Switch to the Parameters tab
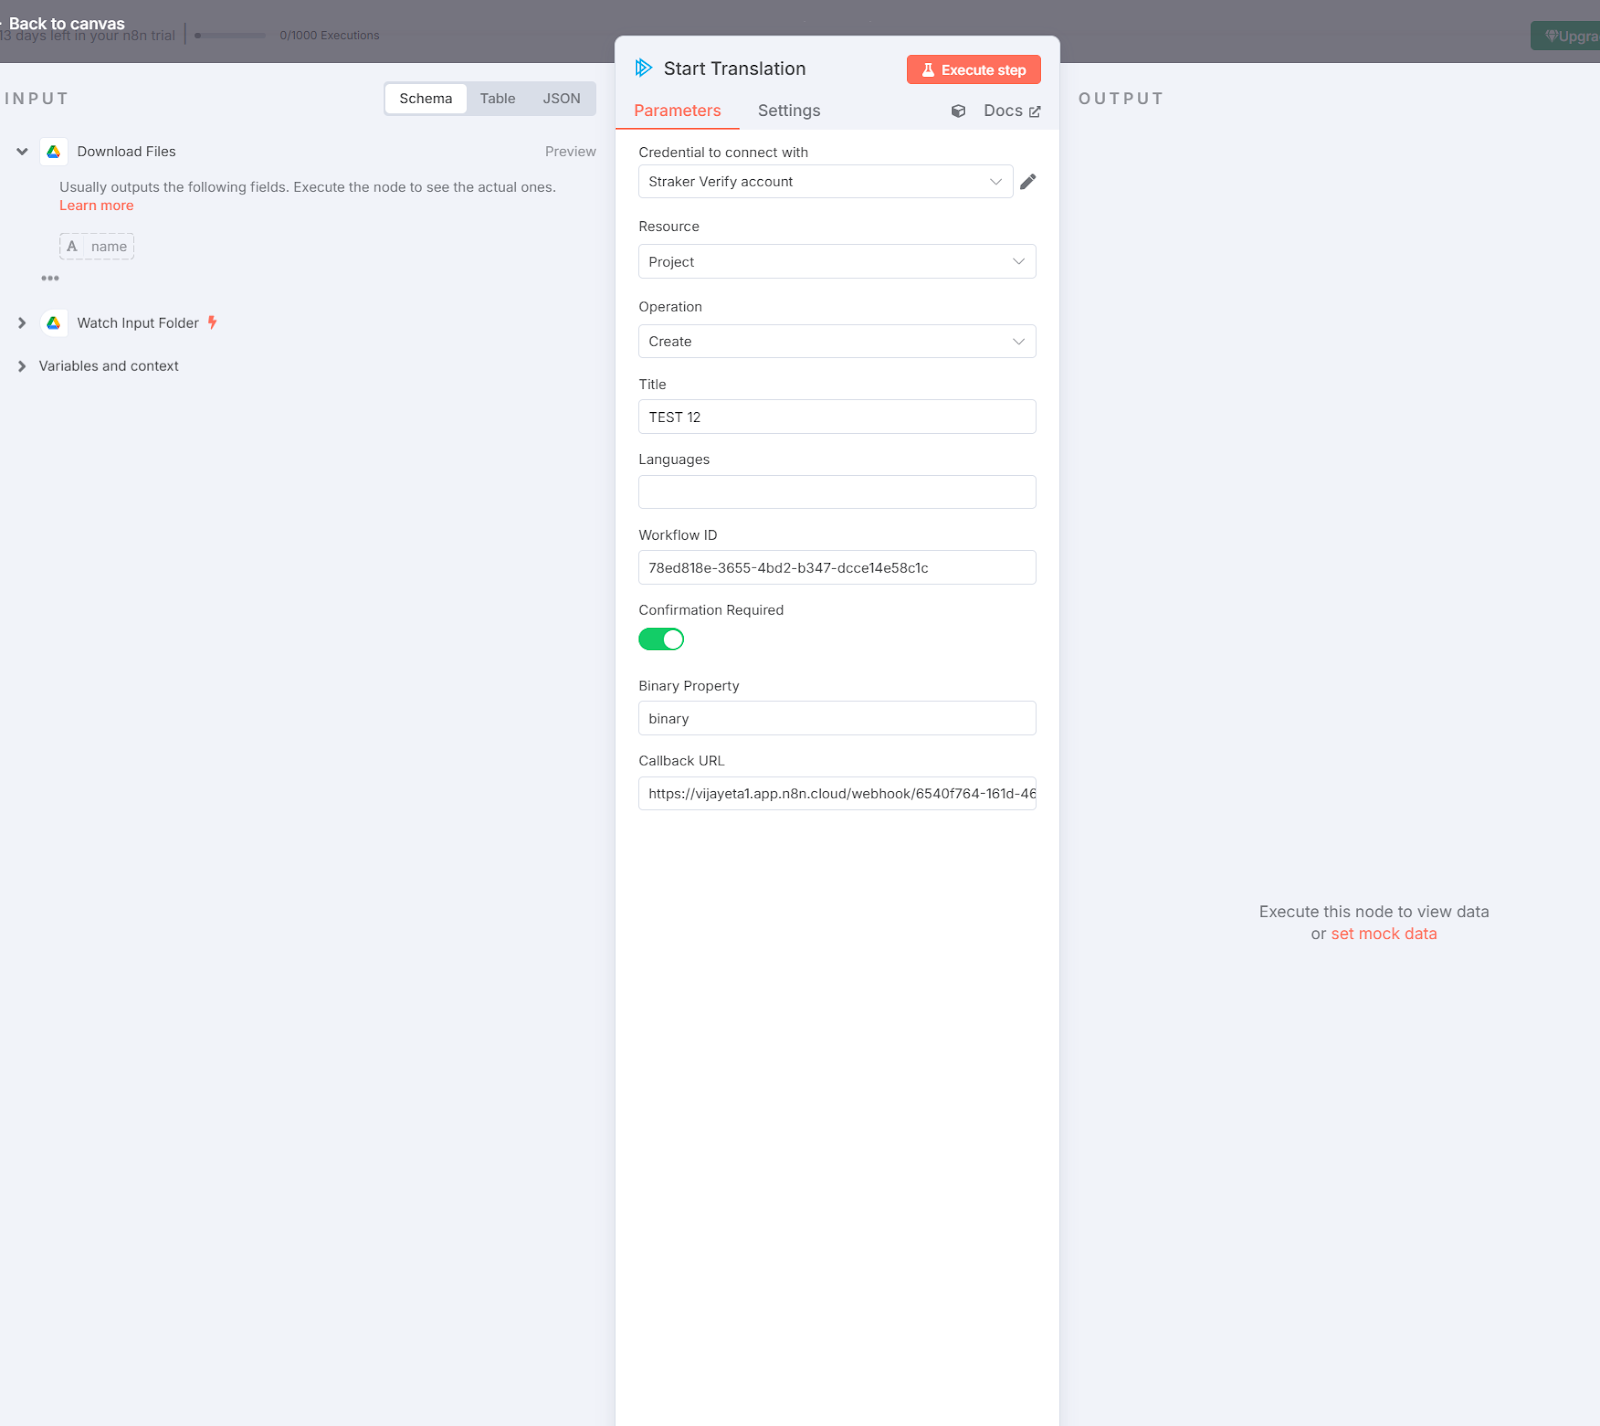Image resolution: width=1600 pixels, height=1426 pixels. pos(677,111)
